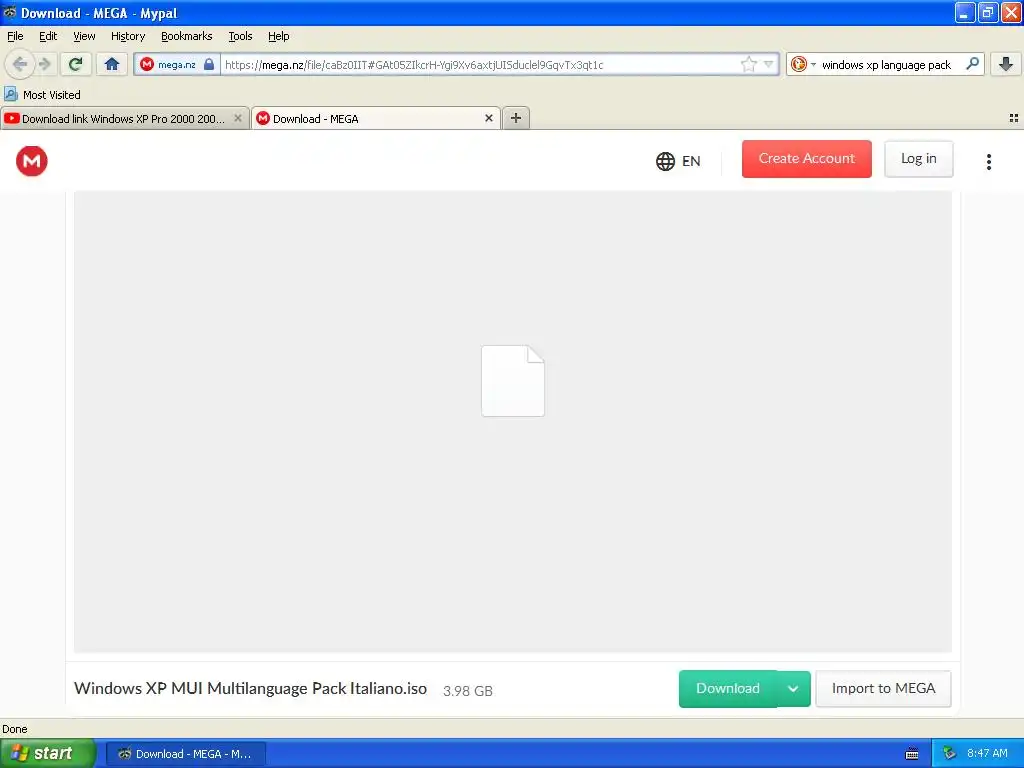Open the Windows Start menu
The image size is (1024, 768).
(48, 753)
